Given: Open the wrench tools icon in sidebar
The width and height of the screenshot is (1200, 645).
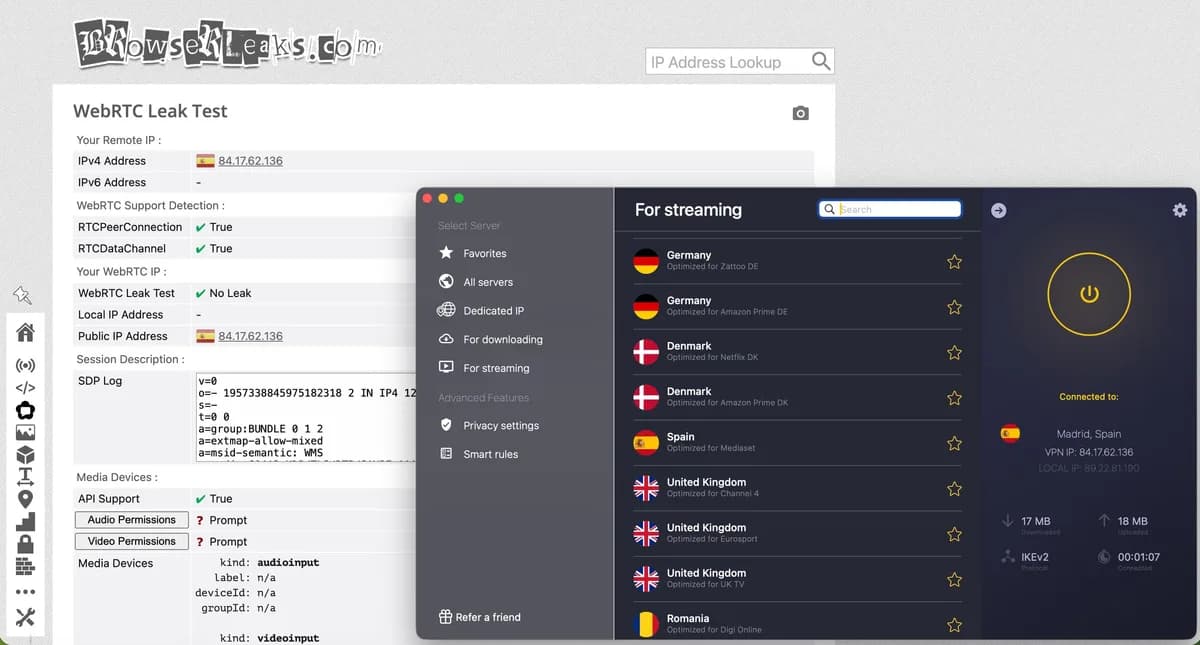Looking at the screenshot, I should point(25,617).
